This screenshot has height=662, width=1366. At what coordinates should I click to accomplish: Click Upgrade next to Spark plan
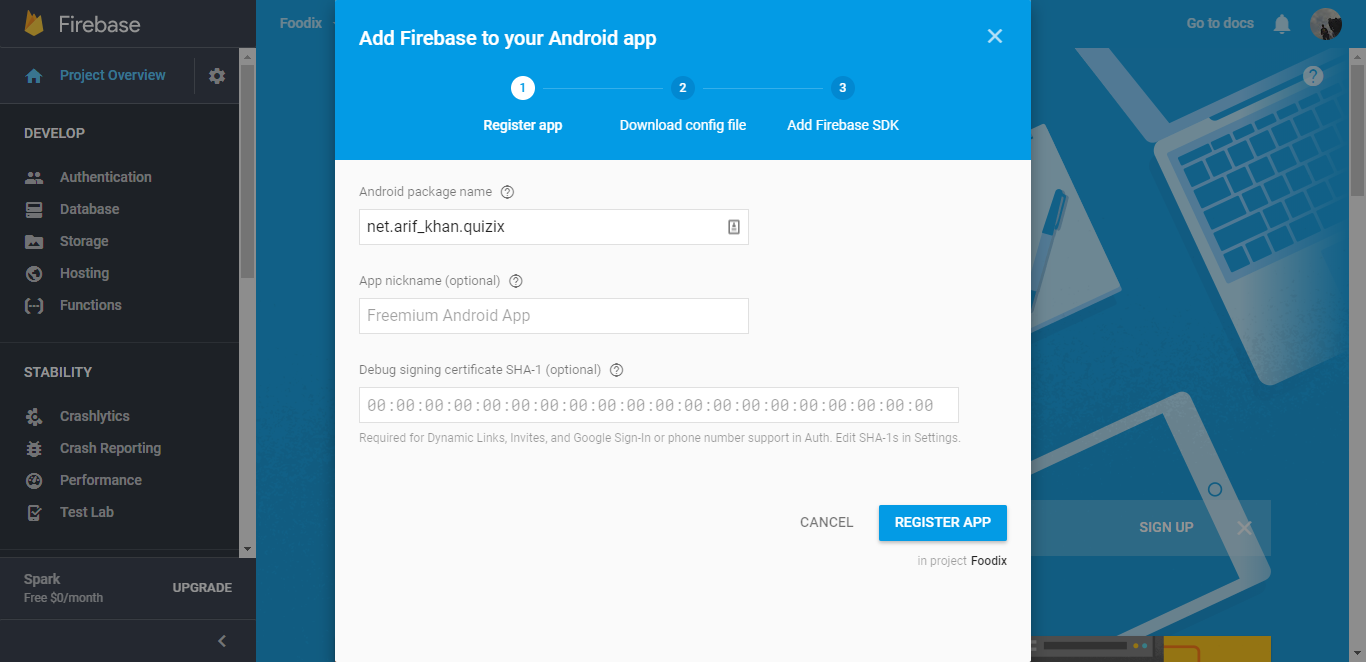tap(202, 588)
